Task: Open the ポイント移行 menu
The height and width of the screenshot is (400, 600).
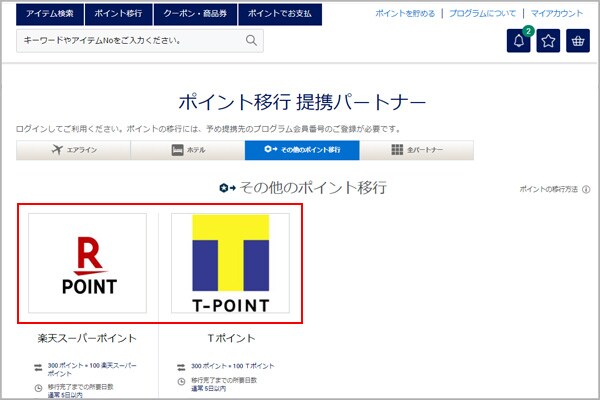Action: coord(119,15)
